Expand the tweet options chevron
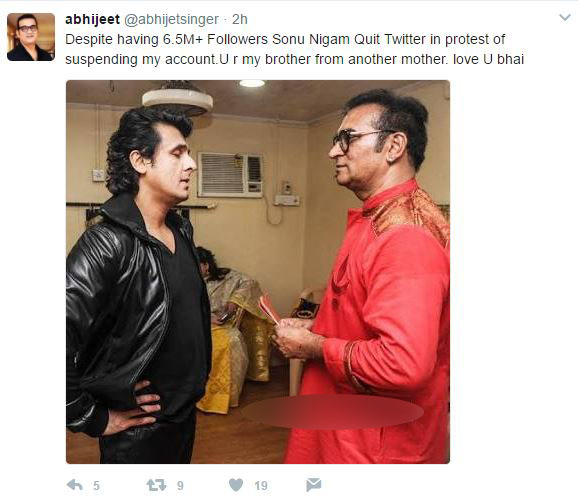Screen dimensions: 578x502 point(565,18)
